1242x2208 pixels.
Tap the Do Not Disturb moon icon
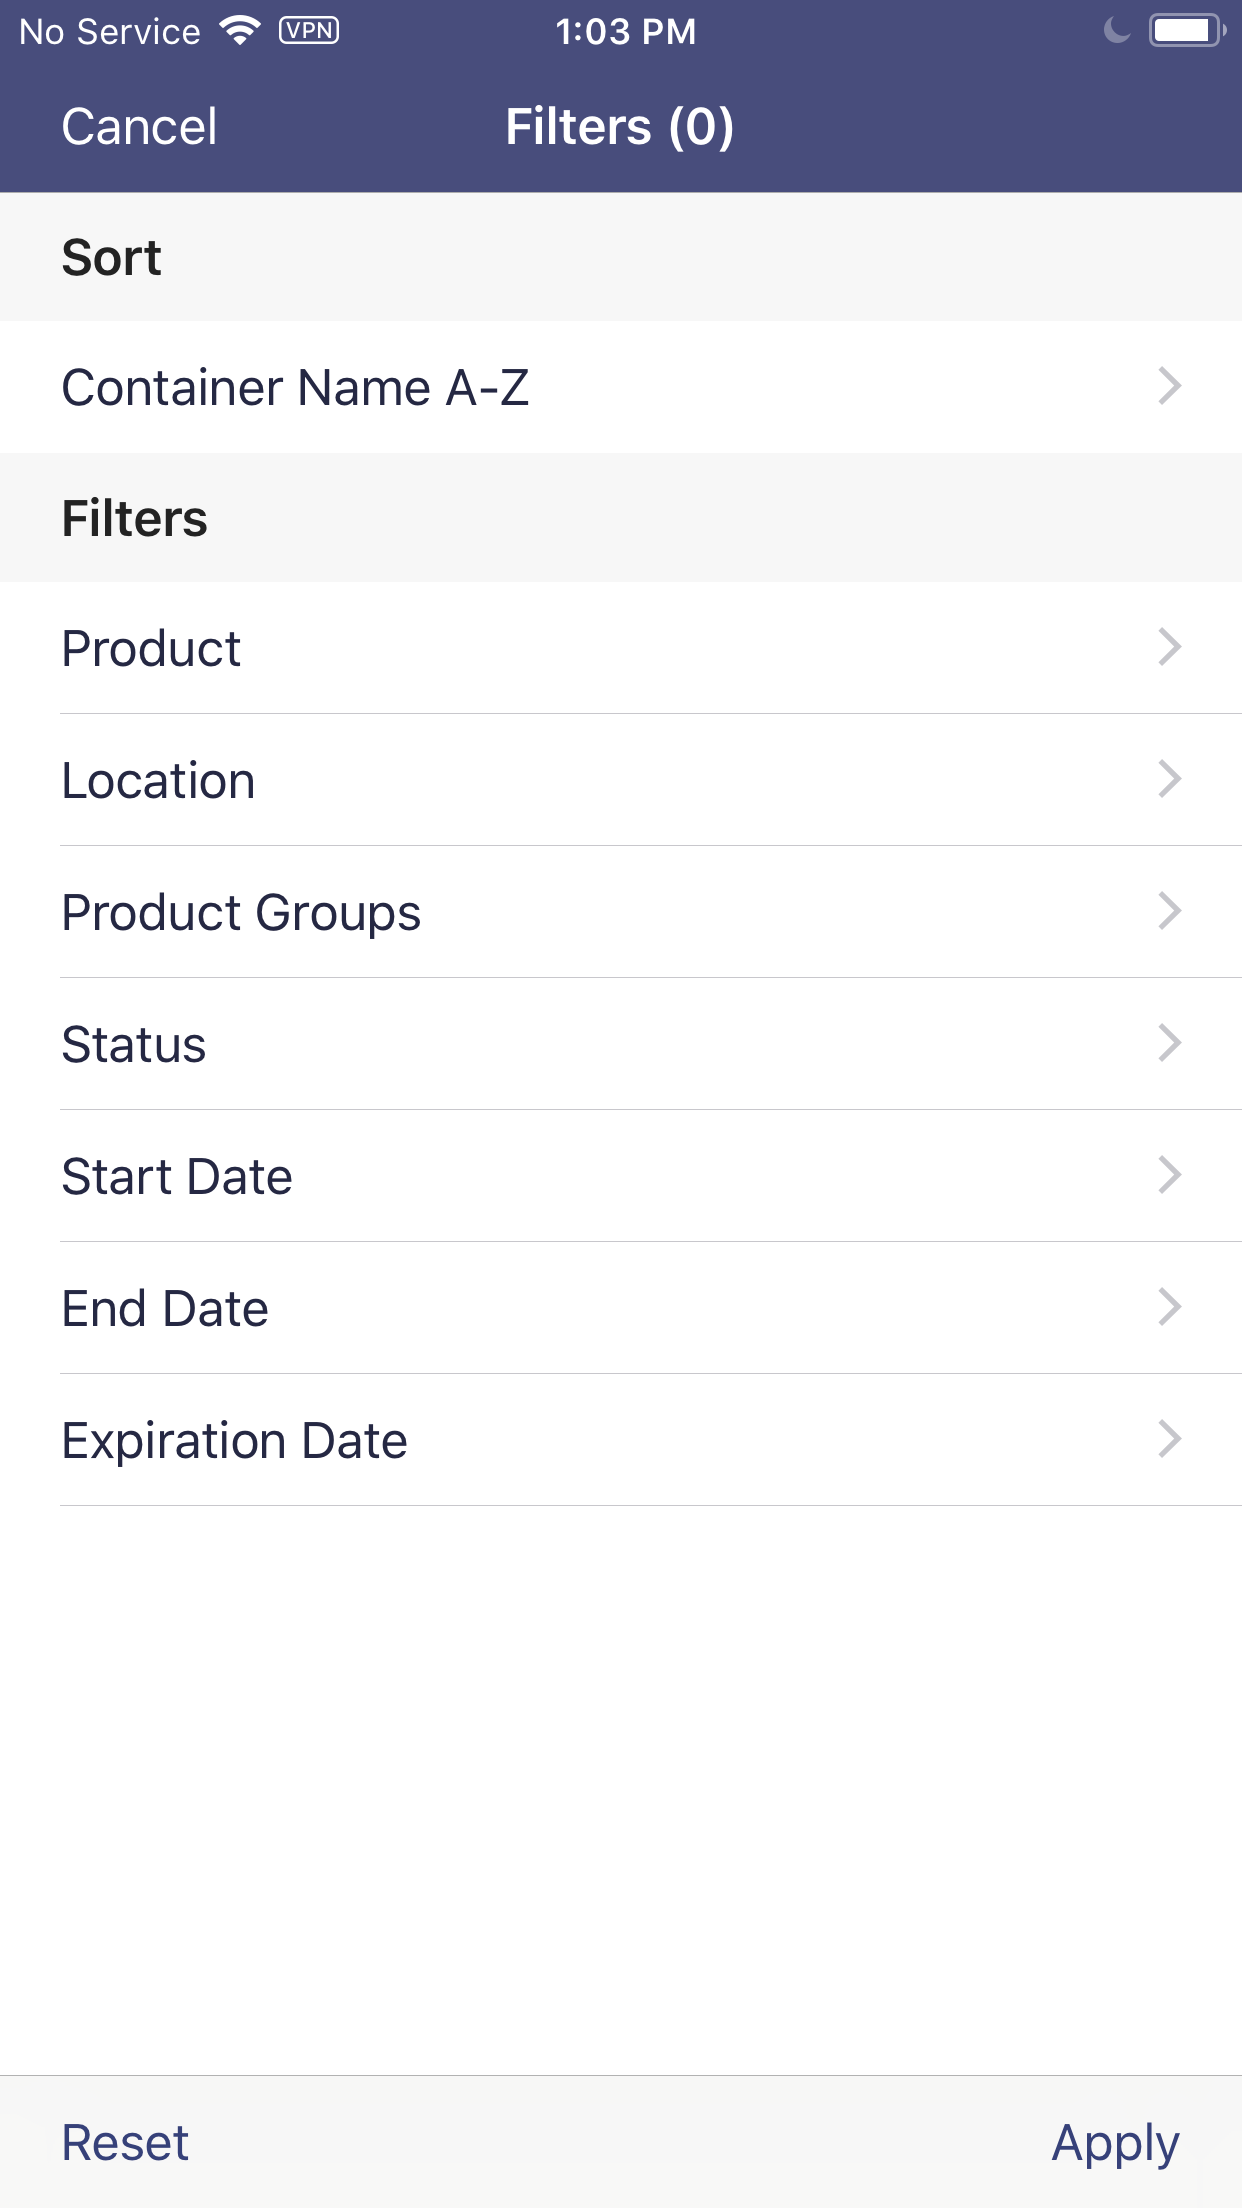(x=1117, y=31)
